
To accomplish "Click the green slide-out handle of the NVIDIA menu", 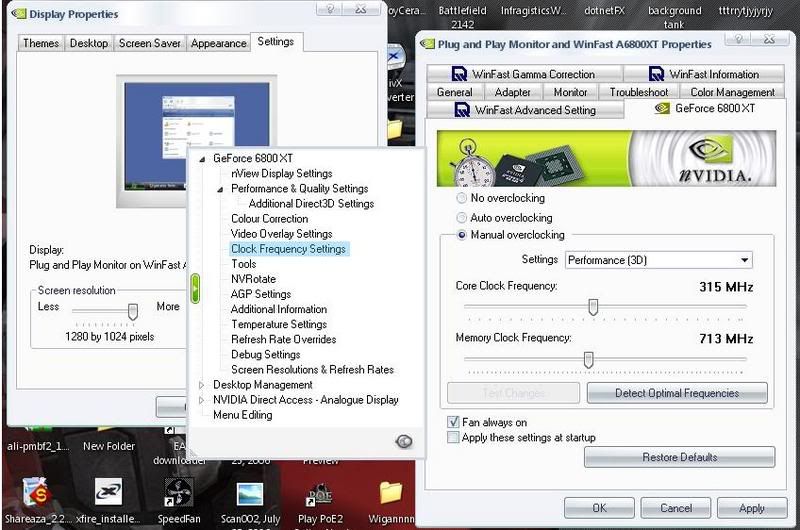I will [195, 288].
